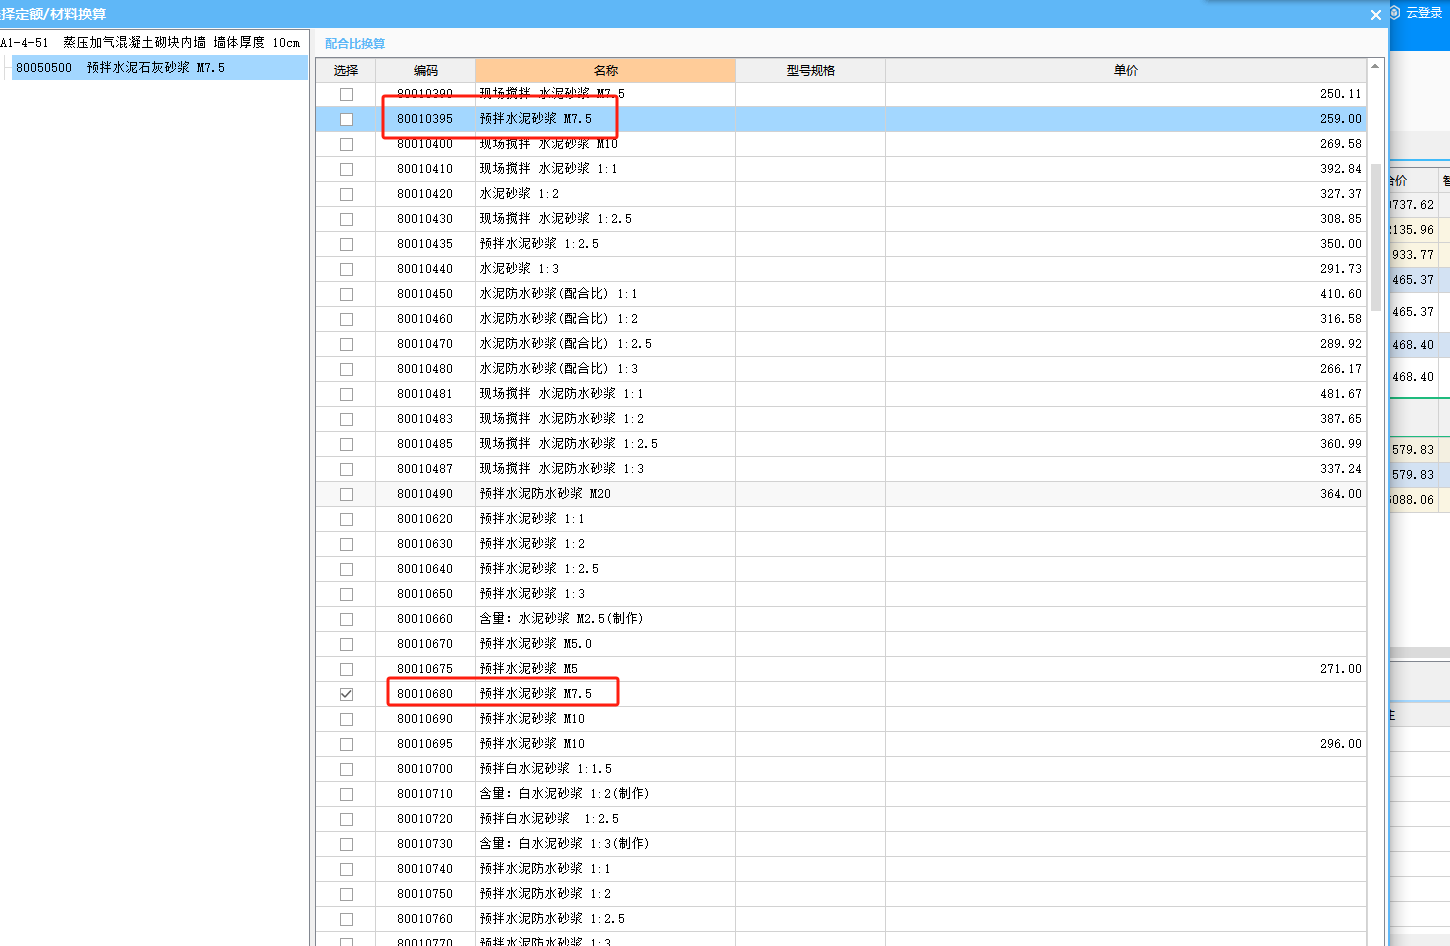This screenshot has height=946, width=1450.
Task: Click name cell 含量：水泥砂浆 M2.5(制作)
Action: [606, 619]
